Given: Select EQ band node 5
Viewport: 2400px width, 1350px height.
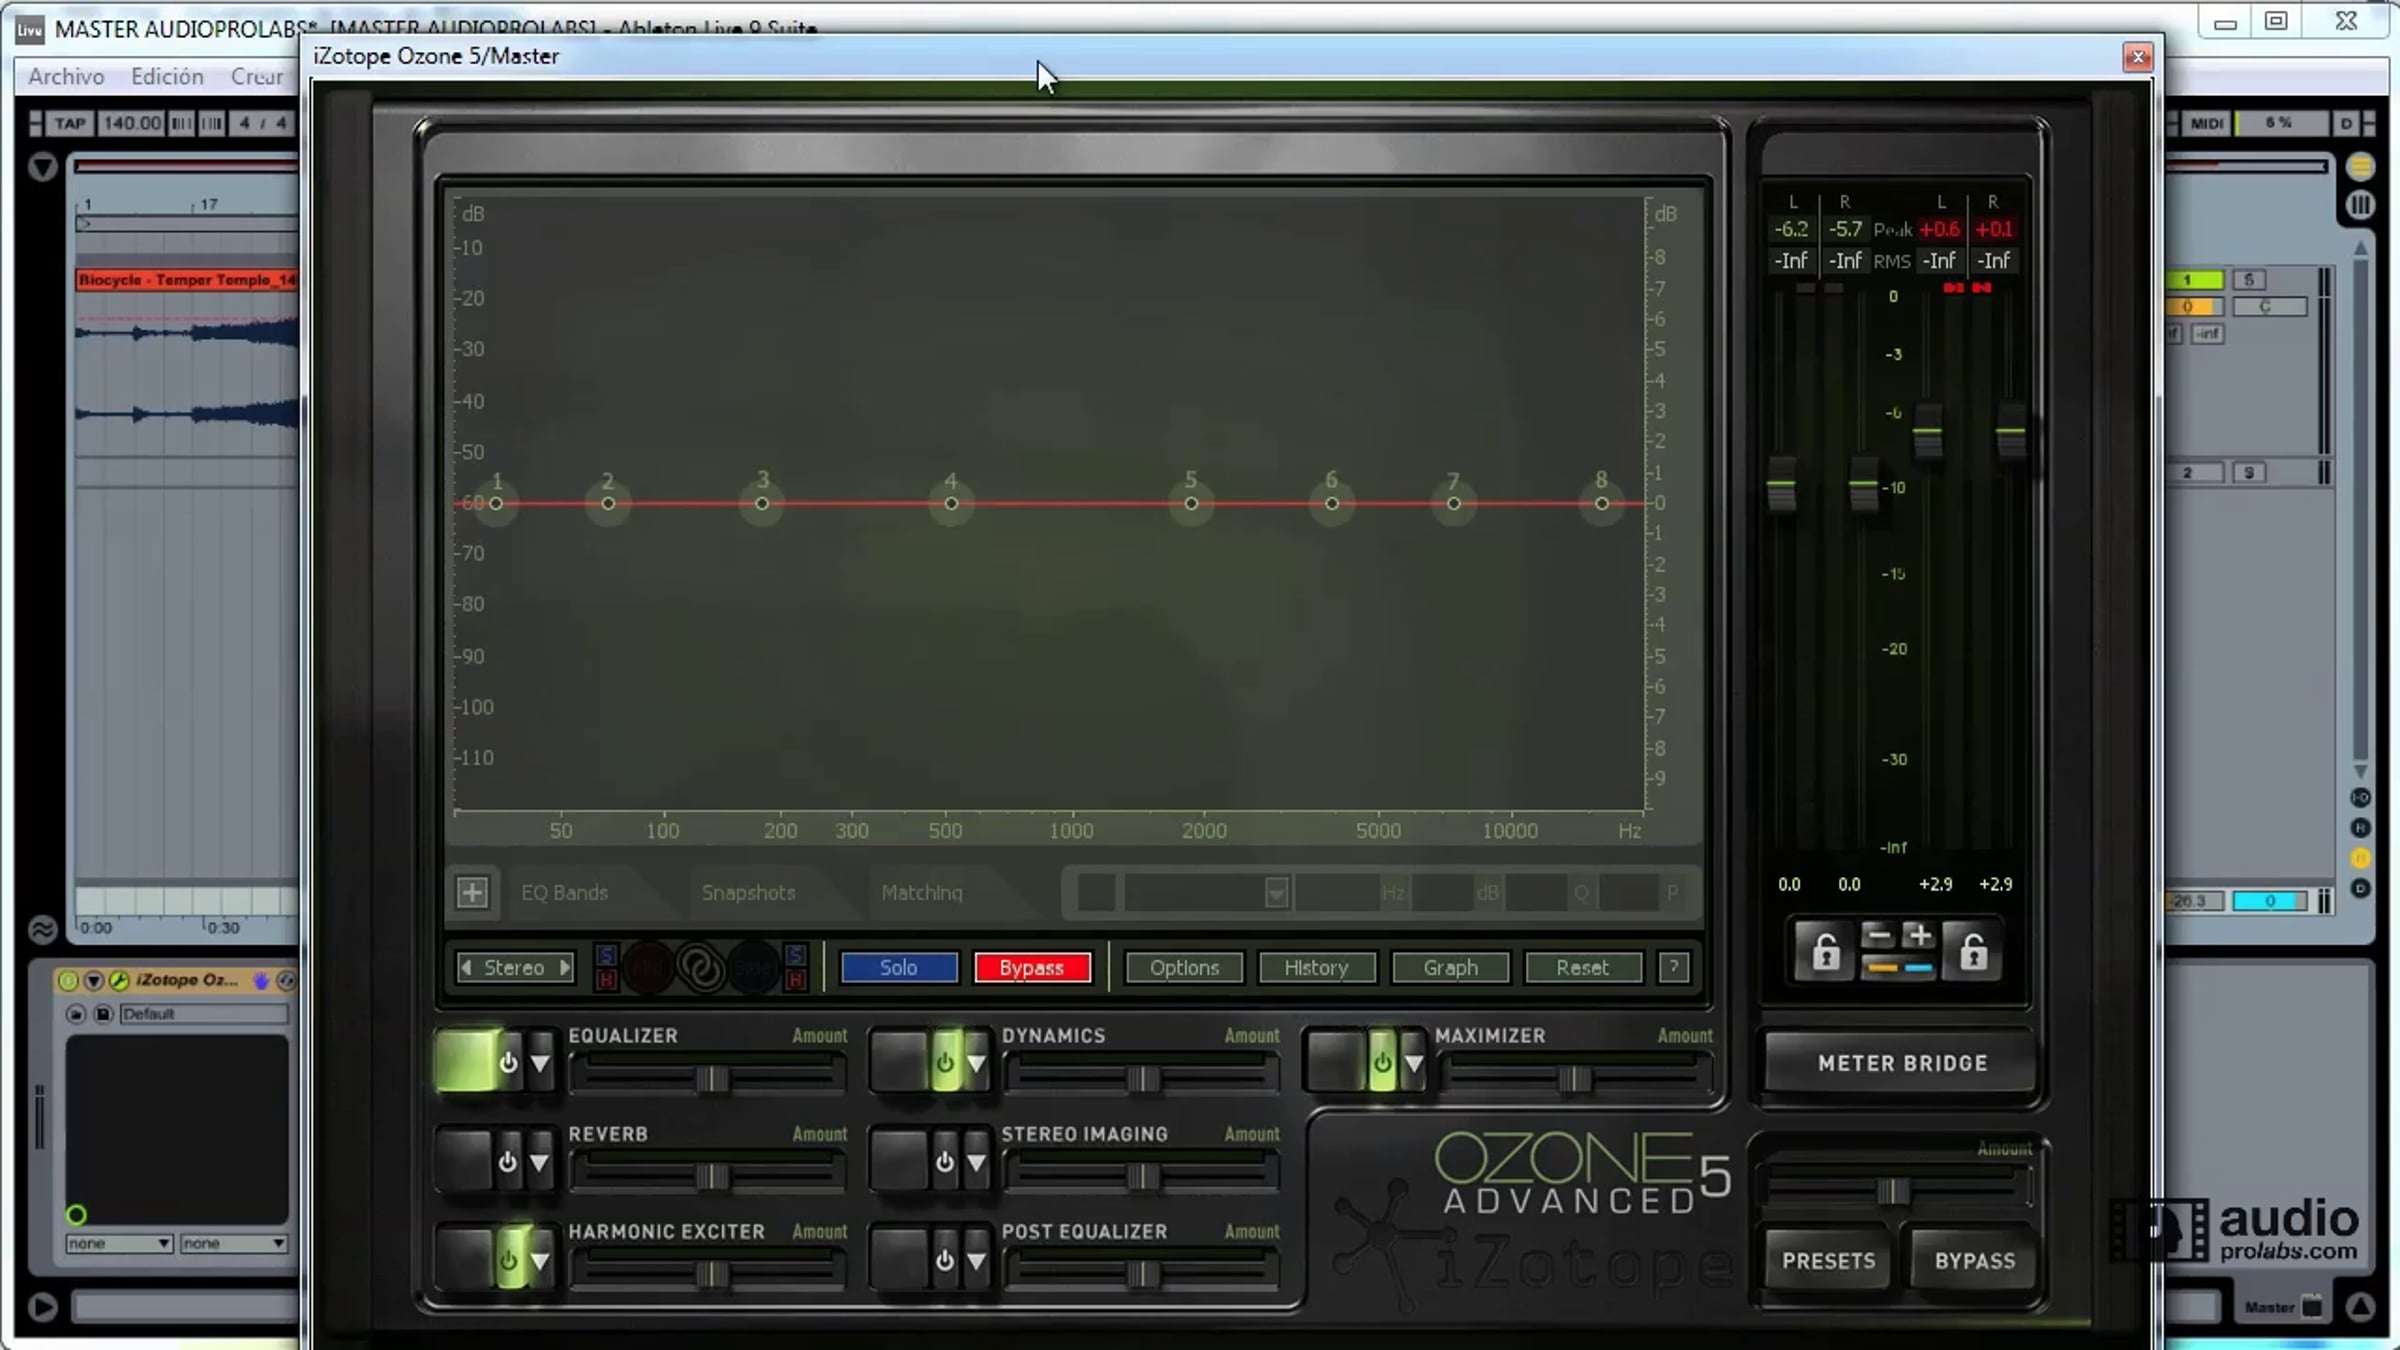Looking at the screenshot, I should pos(1190,504).
